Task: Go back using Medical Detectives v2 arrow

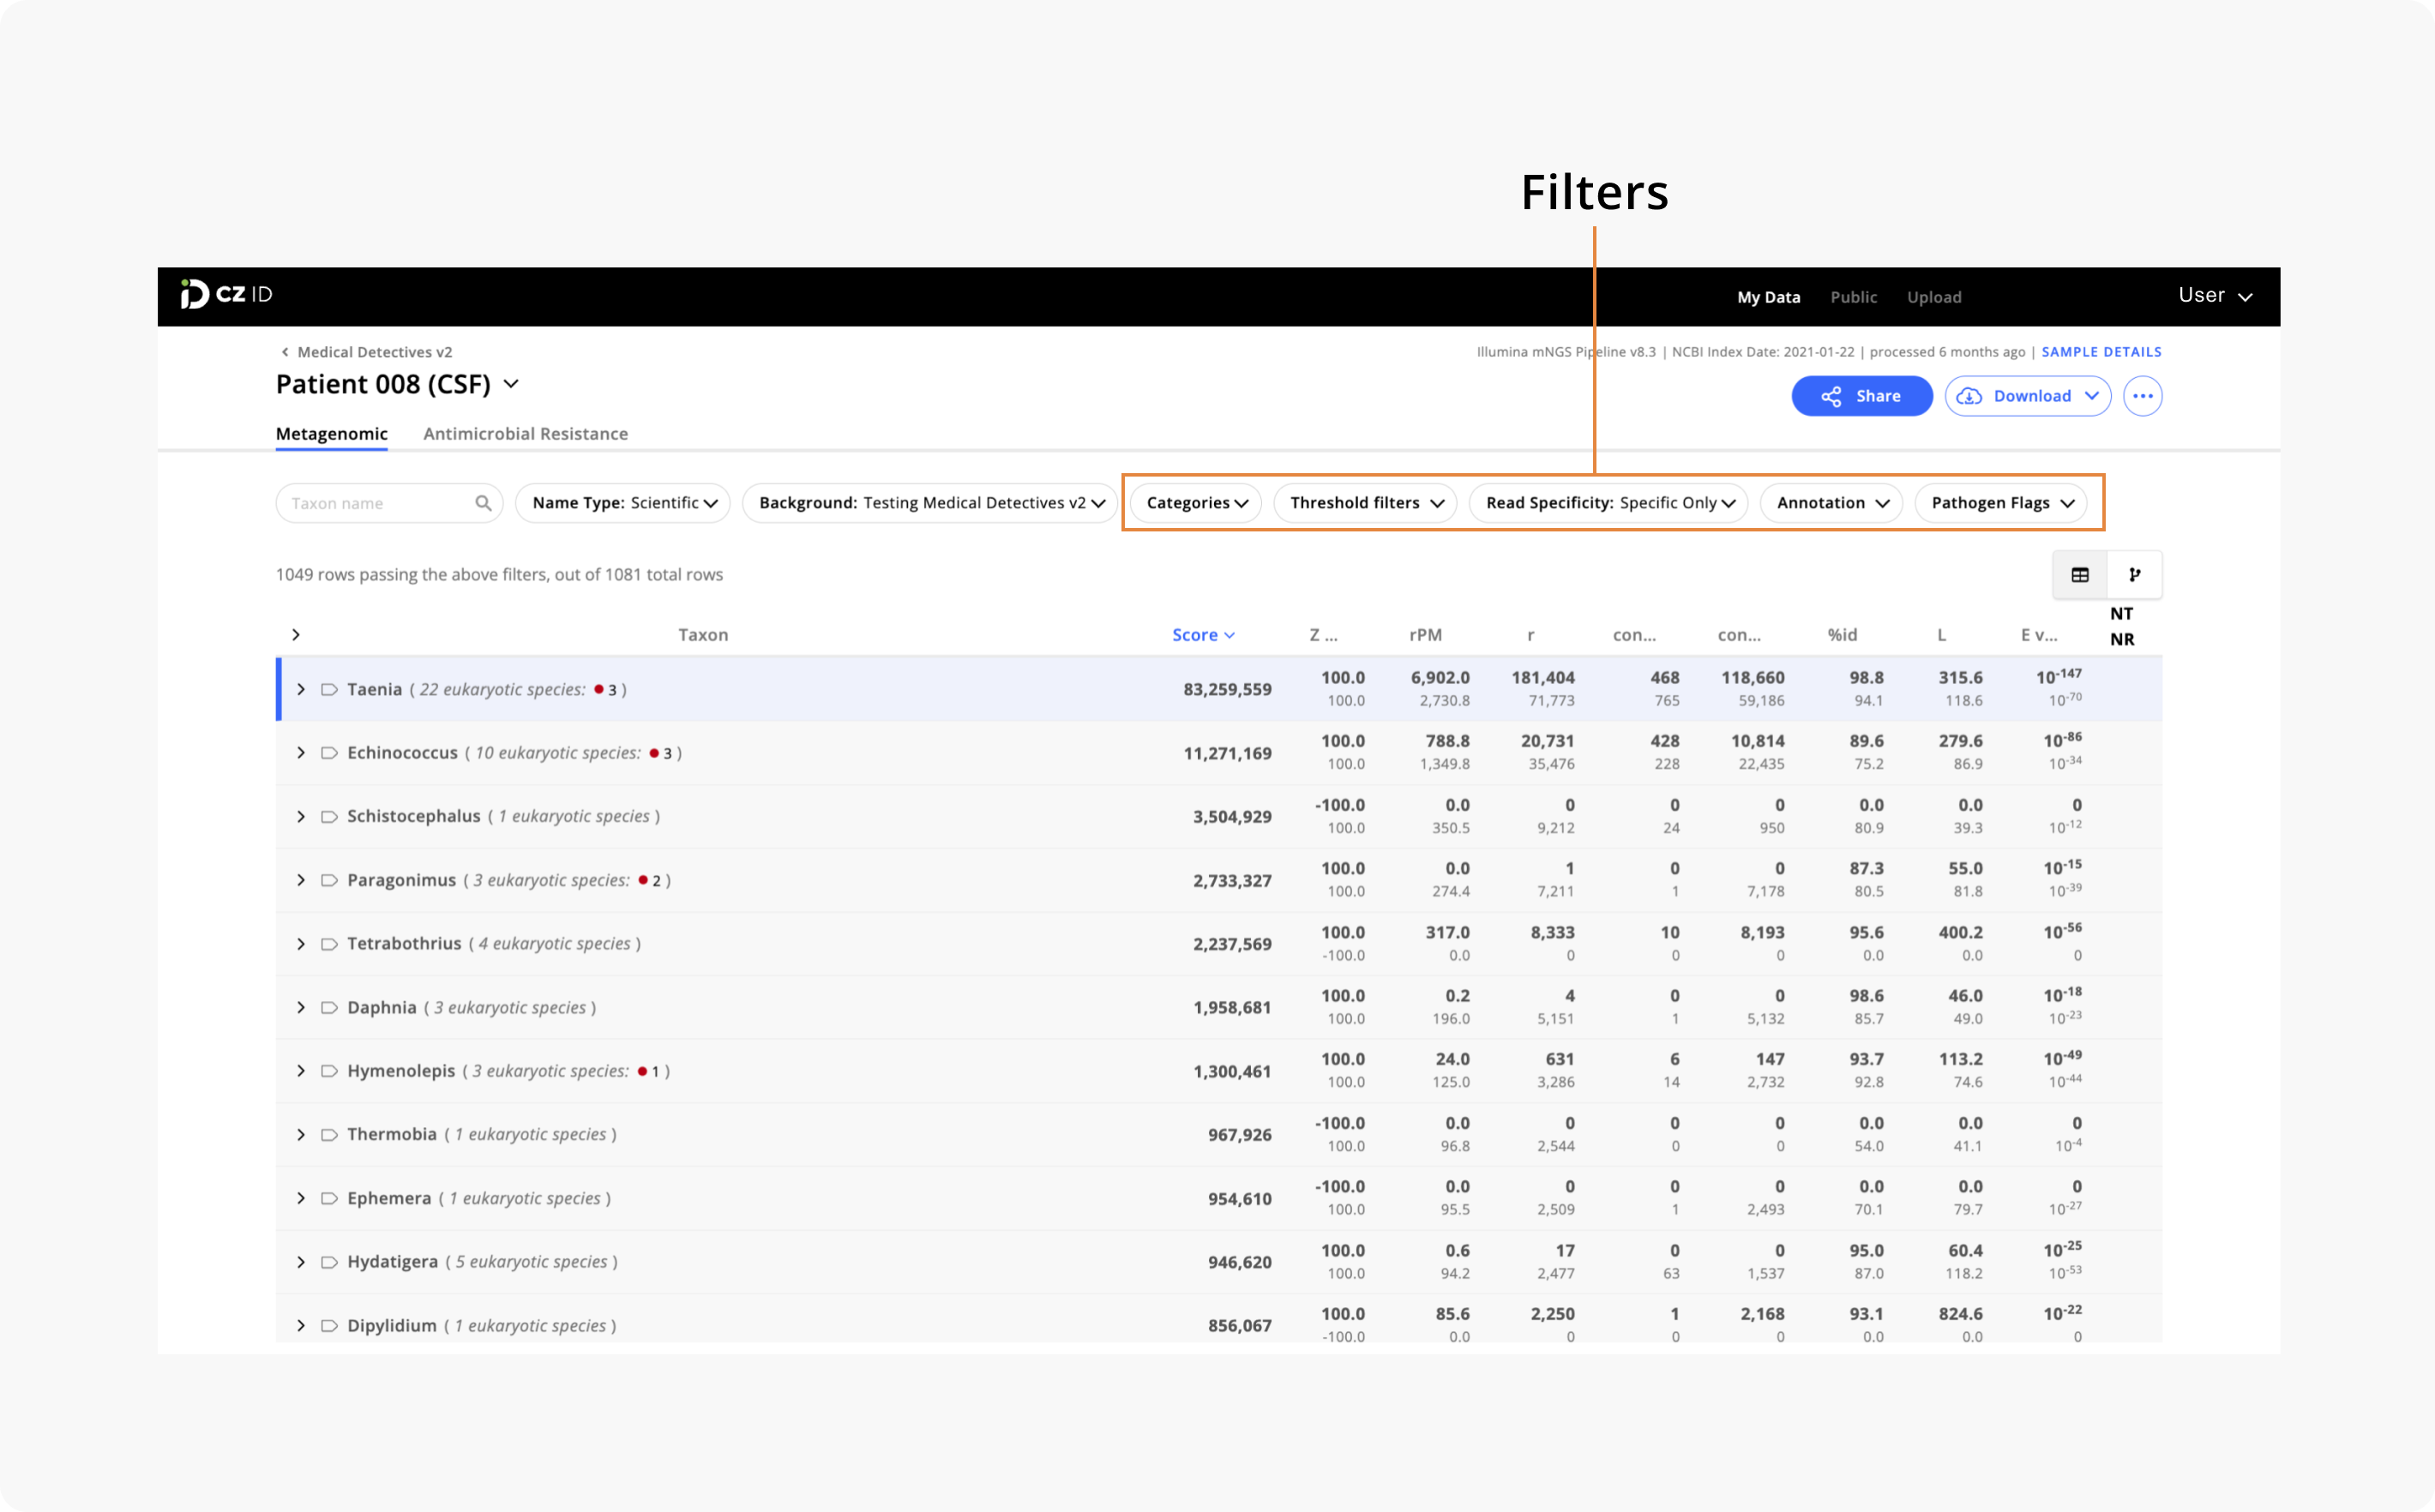Action: tap(285, 352)
